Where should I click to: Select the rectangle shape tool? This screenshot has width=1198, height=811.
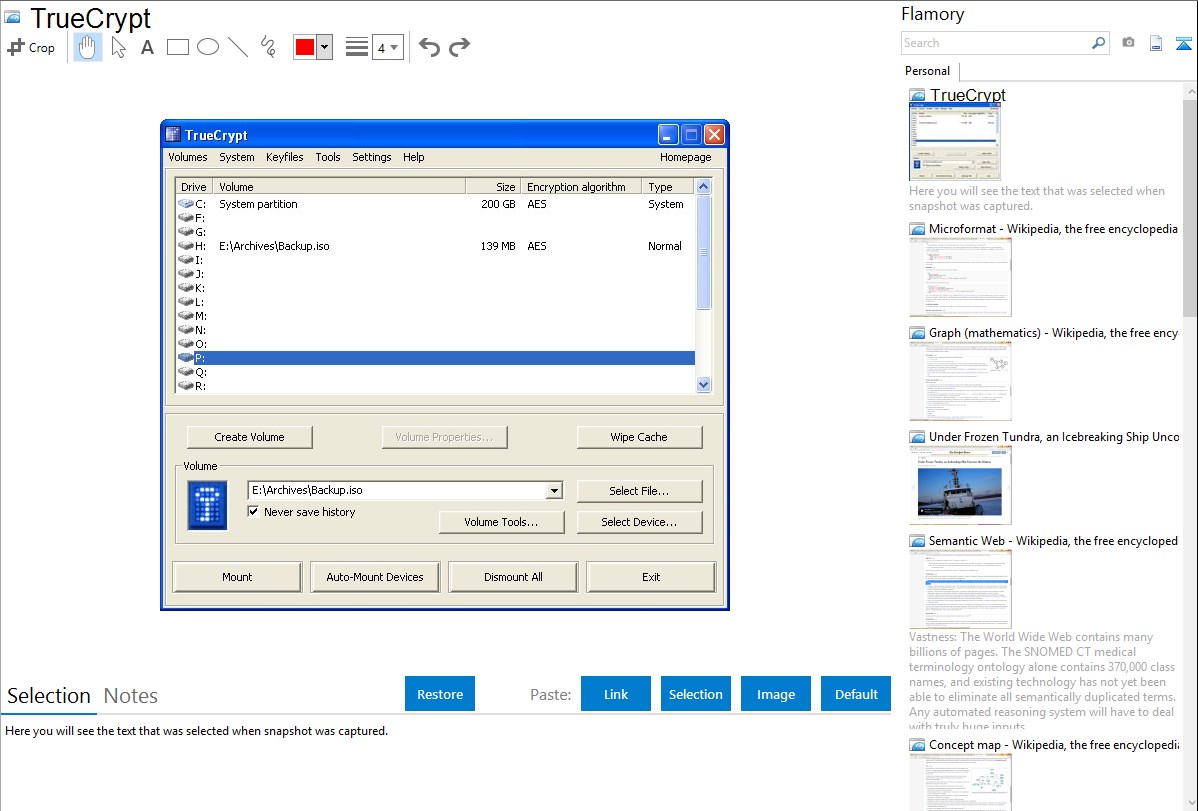tap(177, 47)
